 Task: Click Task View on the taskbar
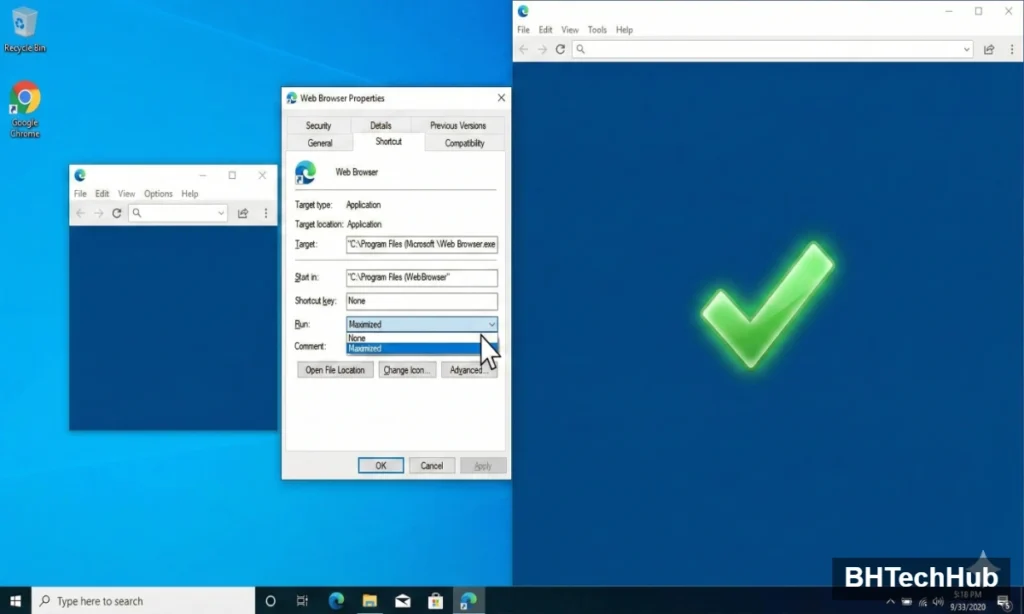pos(302,600)
